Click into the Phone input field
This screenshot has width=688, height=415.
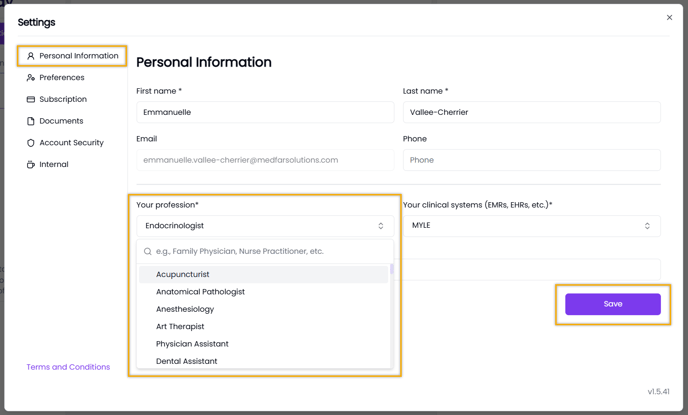click(531, 160)
